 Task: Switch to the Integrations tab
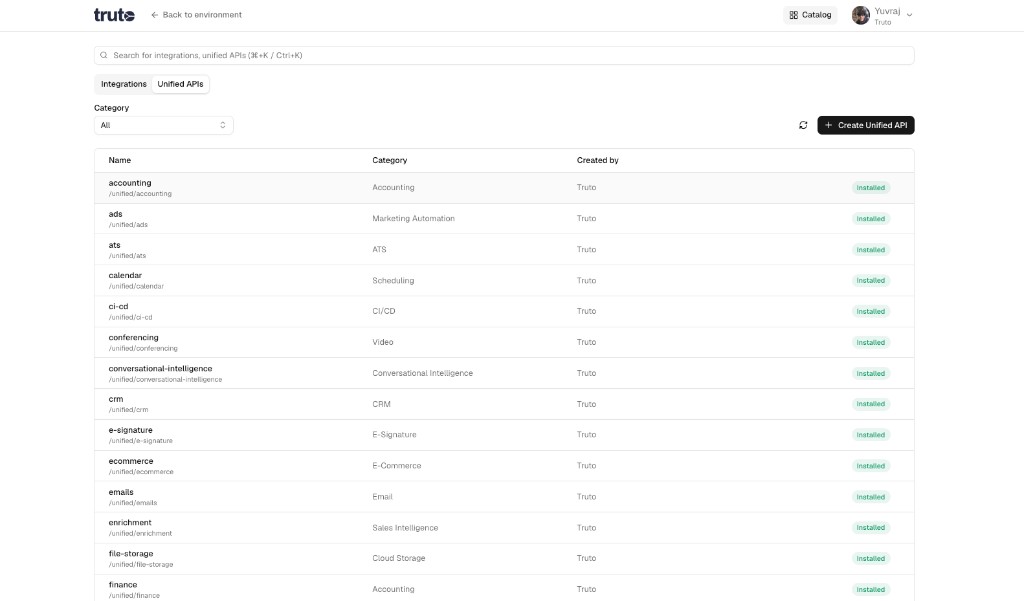tap(123, 84)
